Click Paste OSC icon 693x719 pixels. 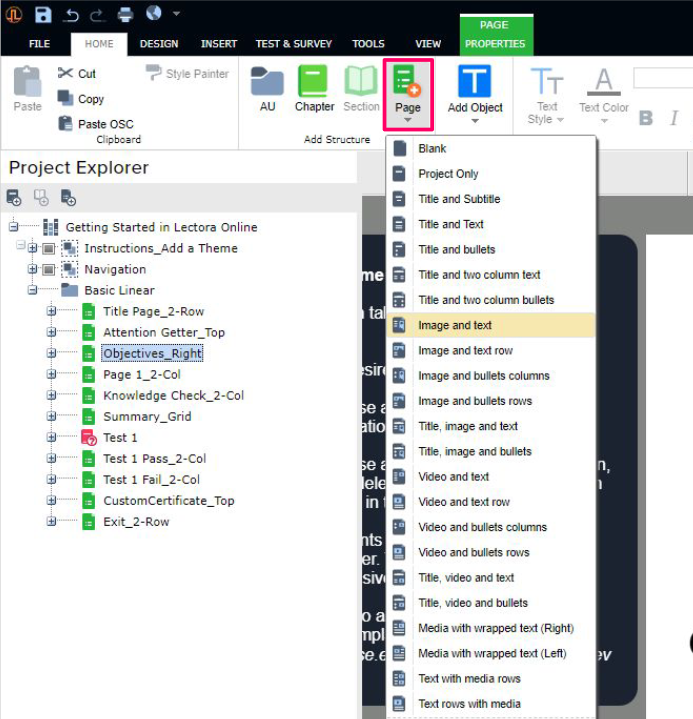[66, 124]
